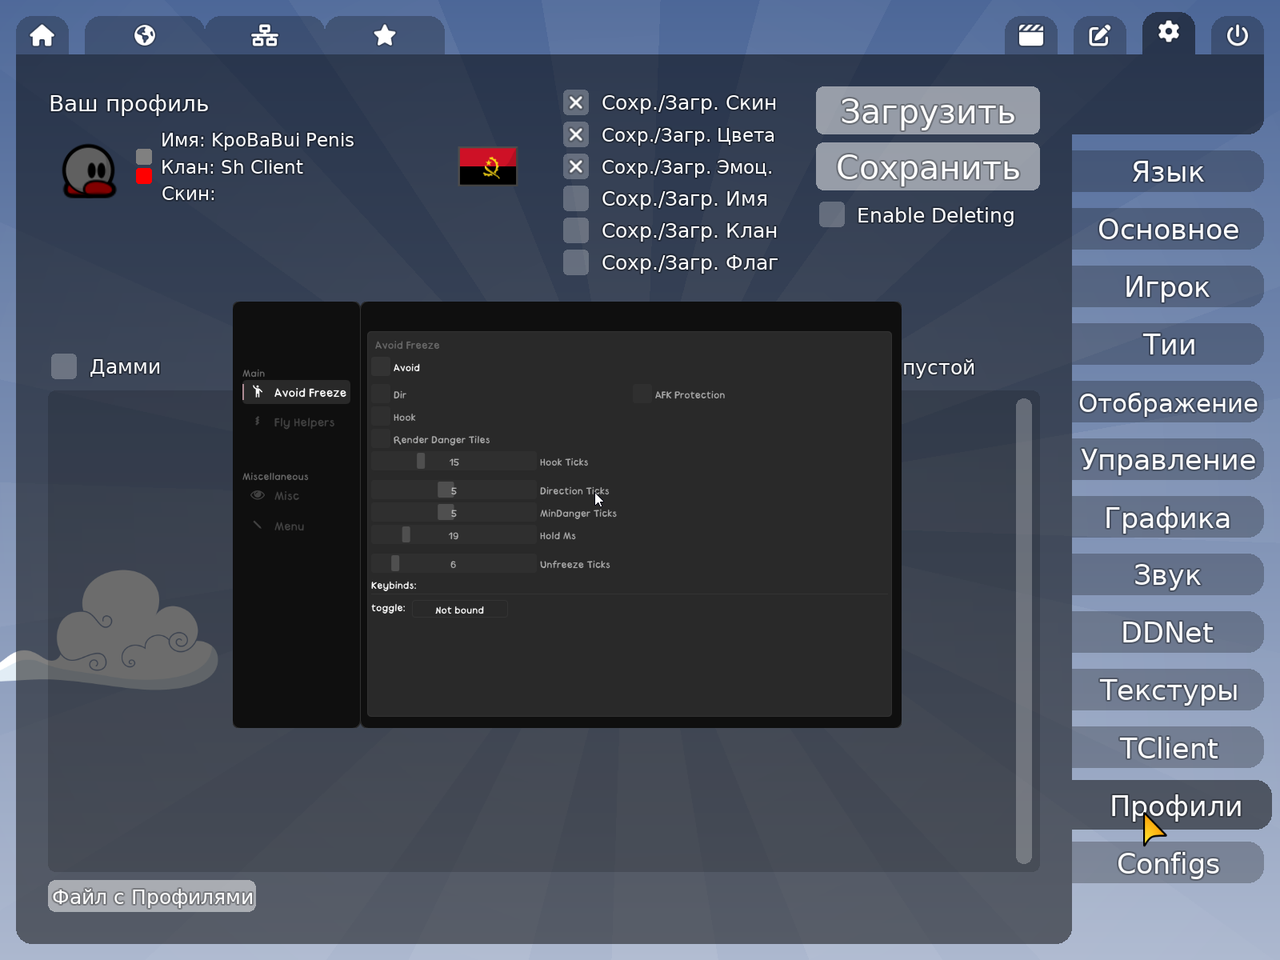Enable Сохр./Загр. Флаг checkbox

point(576,262)
